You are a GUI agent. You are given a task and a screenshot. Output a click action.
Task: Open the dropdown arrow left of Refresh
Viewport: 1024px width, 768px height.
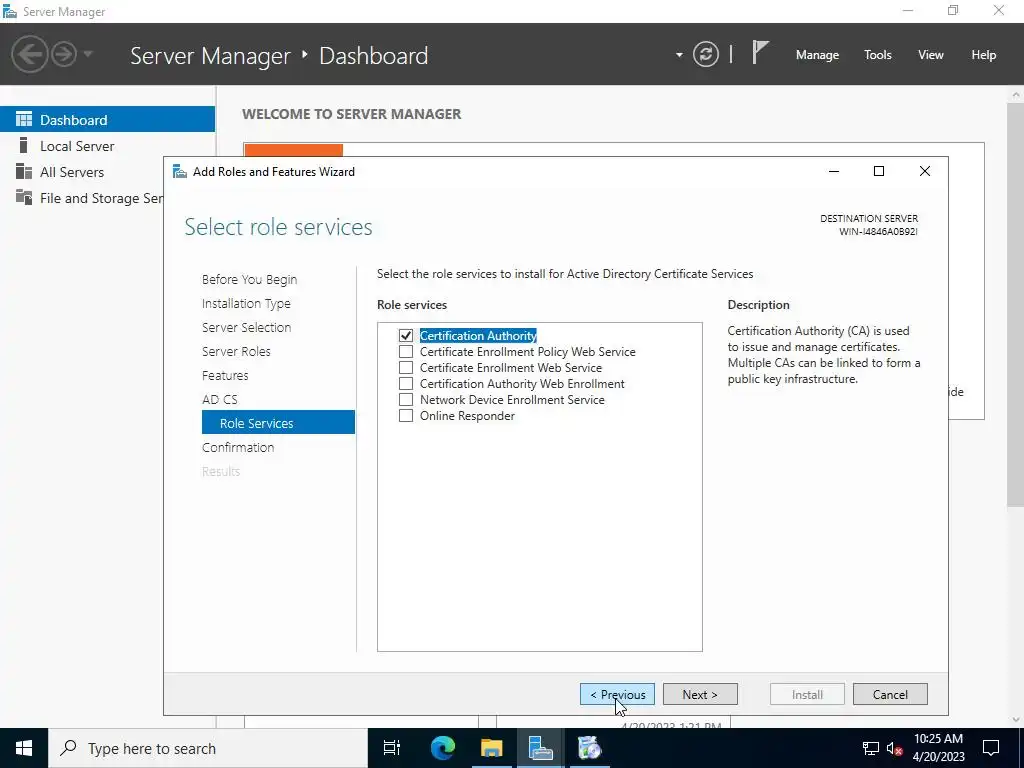tap(679, 55)
